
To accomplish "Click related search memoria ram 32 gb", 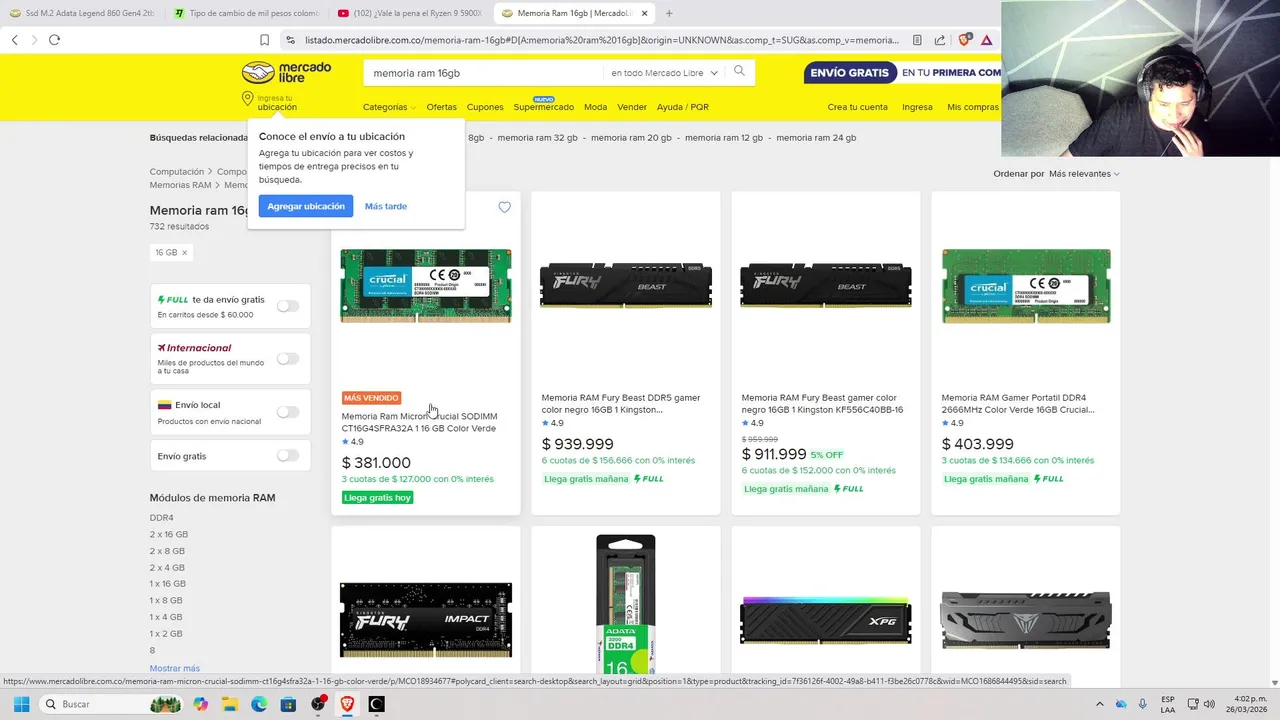I will click(537, 138).
